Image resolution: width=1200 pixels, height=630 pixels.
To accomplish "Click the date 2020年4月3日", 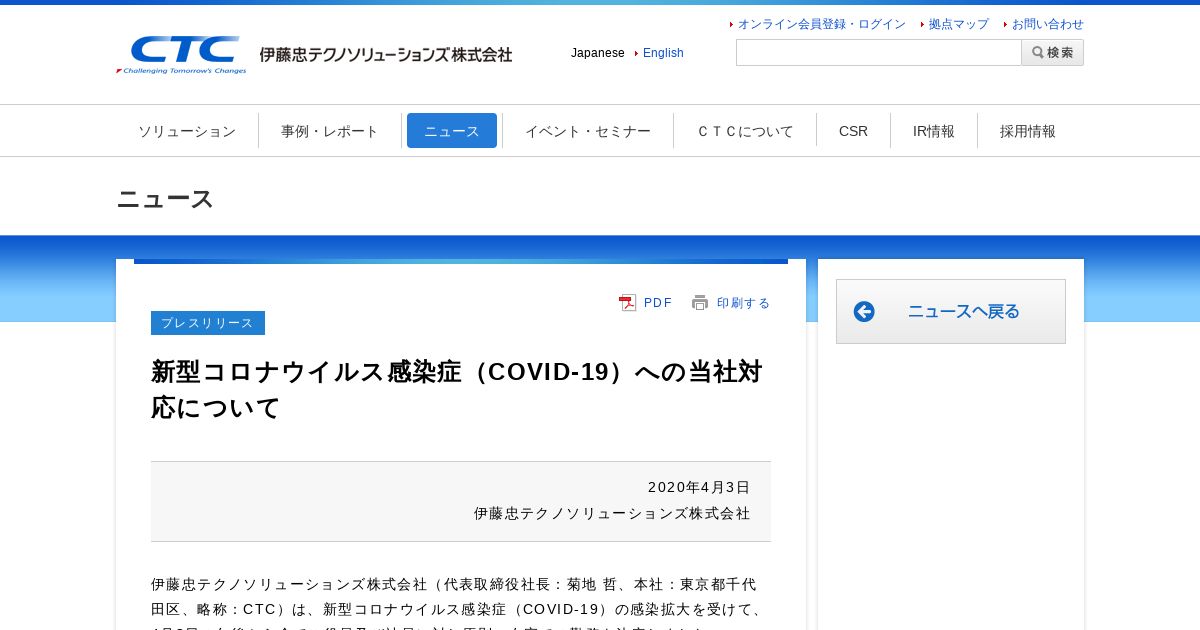I will pos(699,488).
